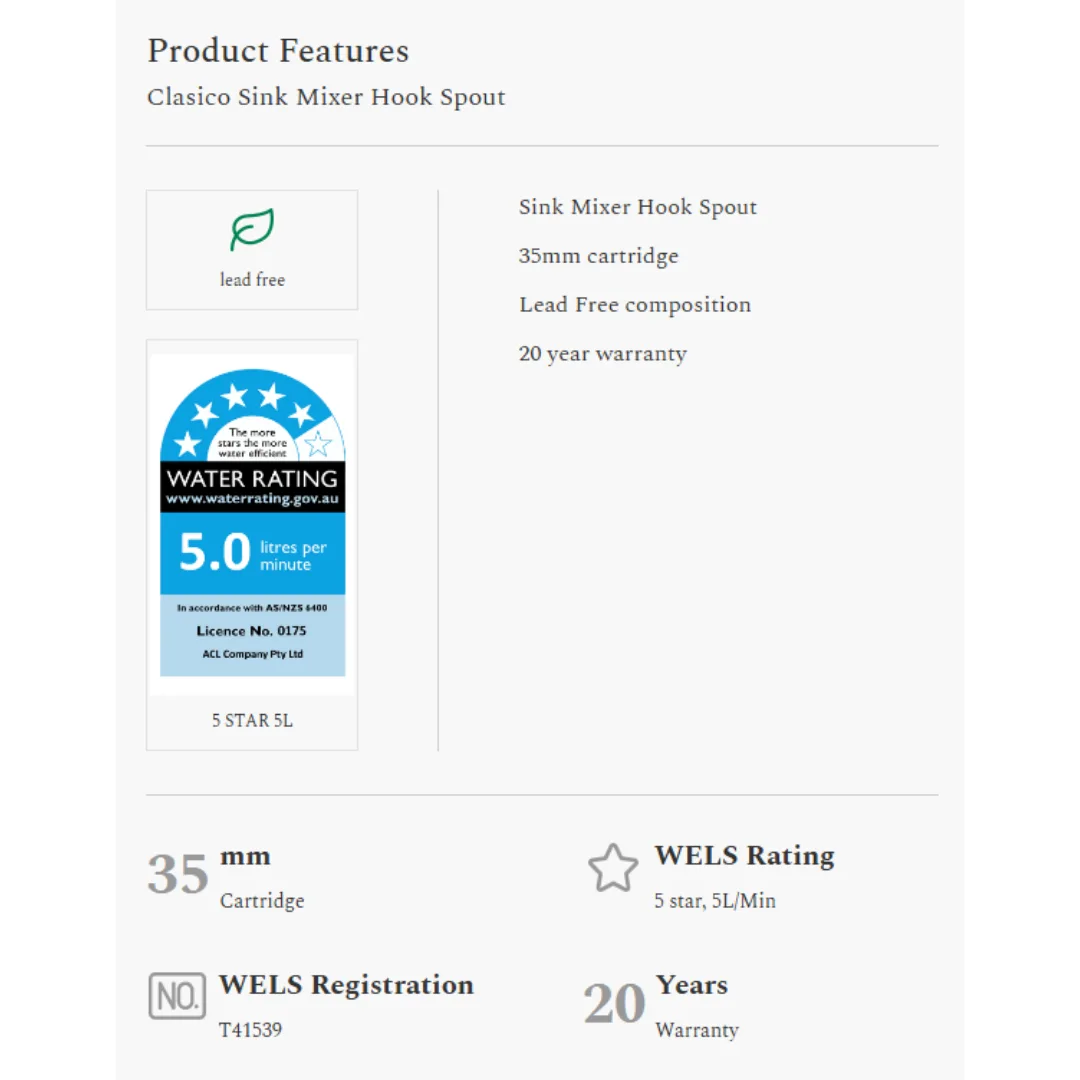This screenshot has width=1080, height=1080.
Task: Click the green lead free leaf icon
Action: coord(252,230)
